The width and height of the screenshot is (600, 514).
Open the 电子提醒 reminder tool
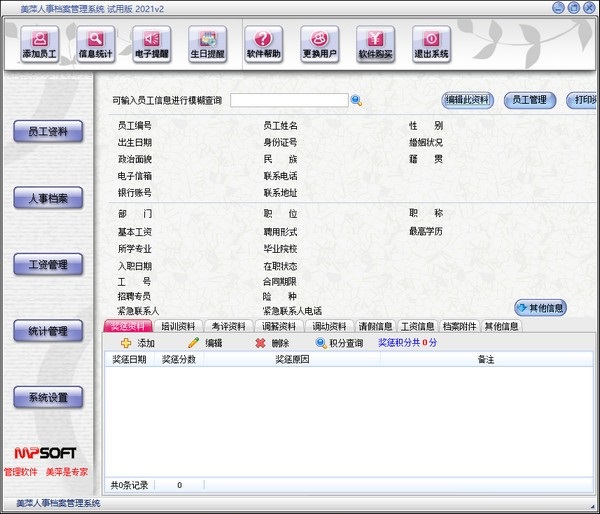pos(152,44)
